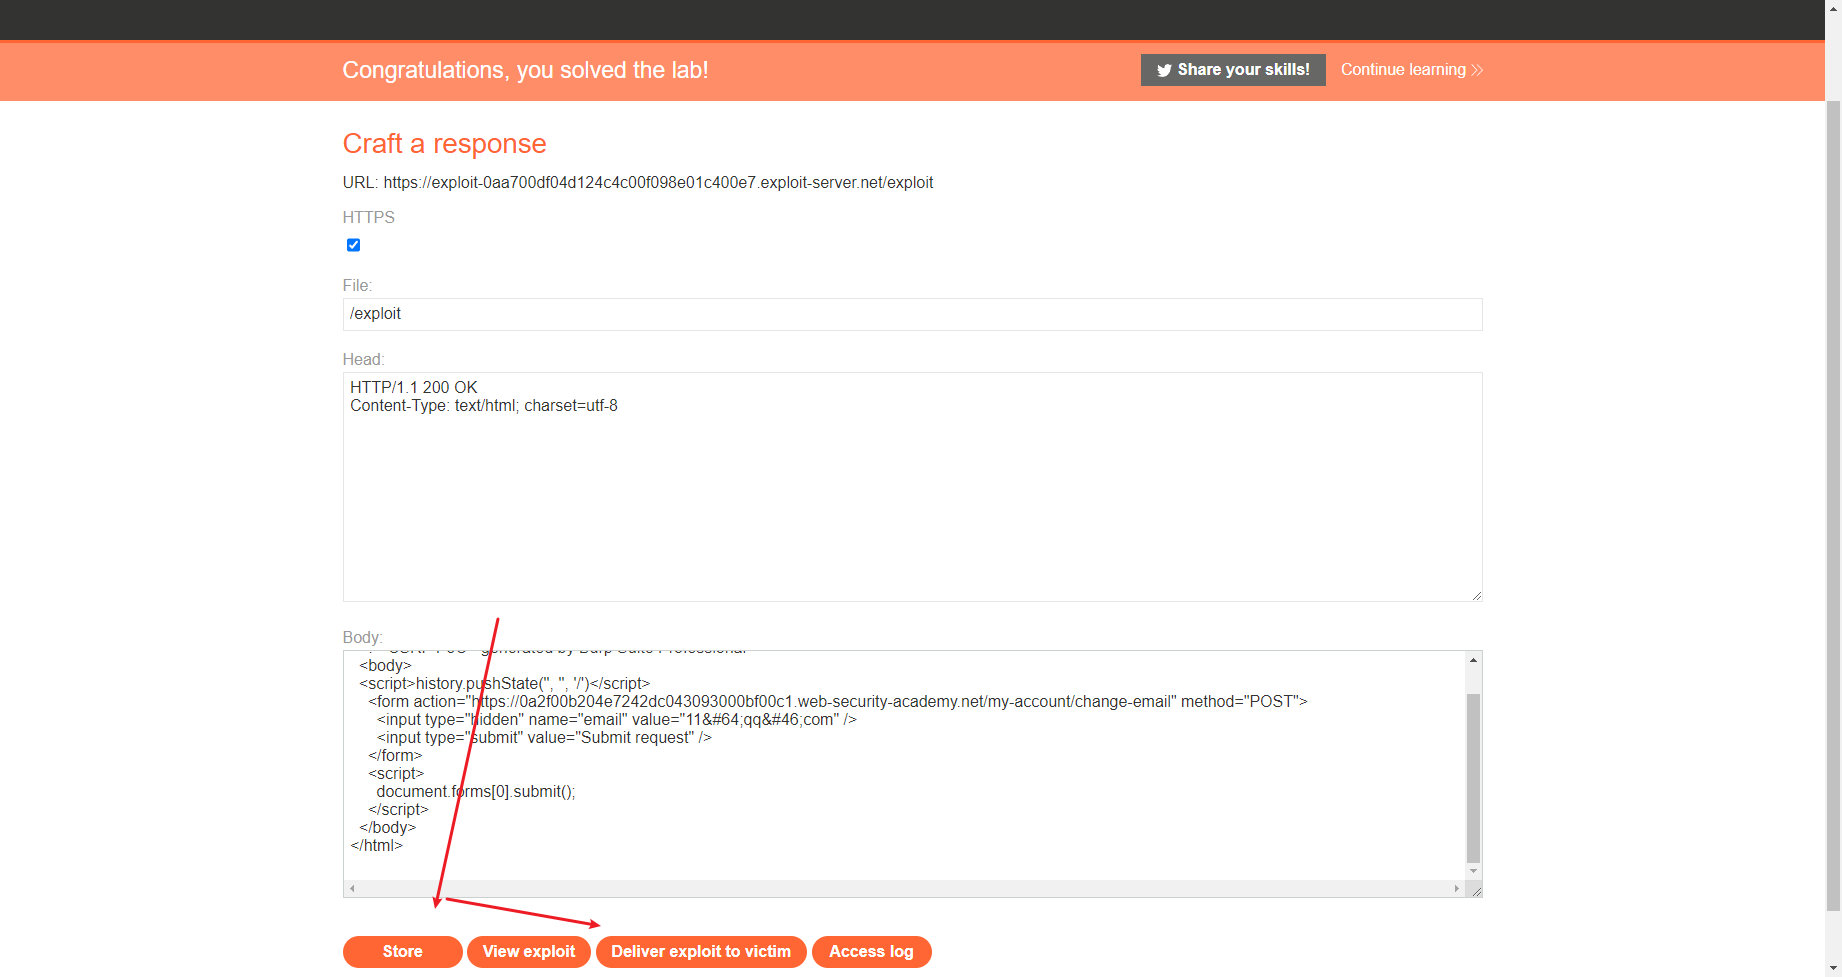Screen dimensions: 1842x977
Task: Click the Share your skills button
Action: tap(1233, 70)
